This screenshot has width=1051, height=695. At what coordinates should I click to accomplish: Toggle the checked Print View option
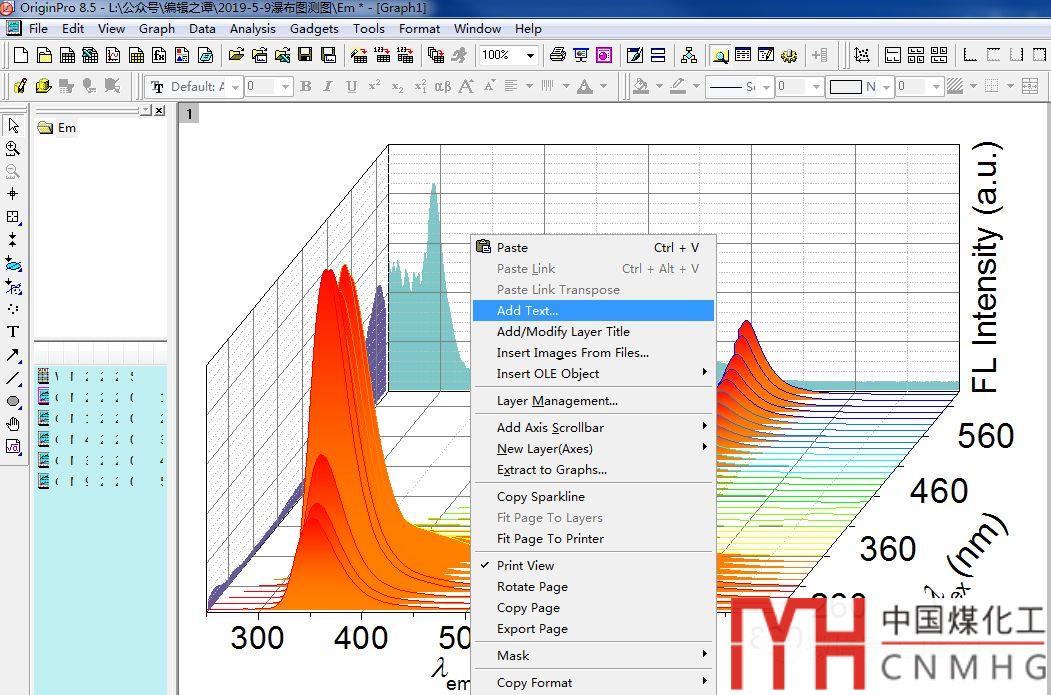pos(525,565)
